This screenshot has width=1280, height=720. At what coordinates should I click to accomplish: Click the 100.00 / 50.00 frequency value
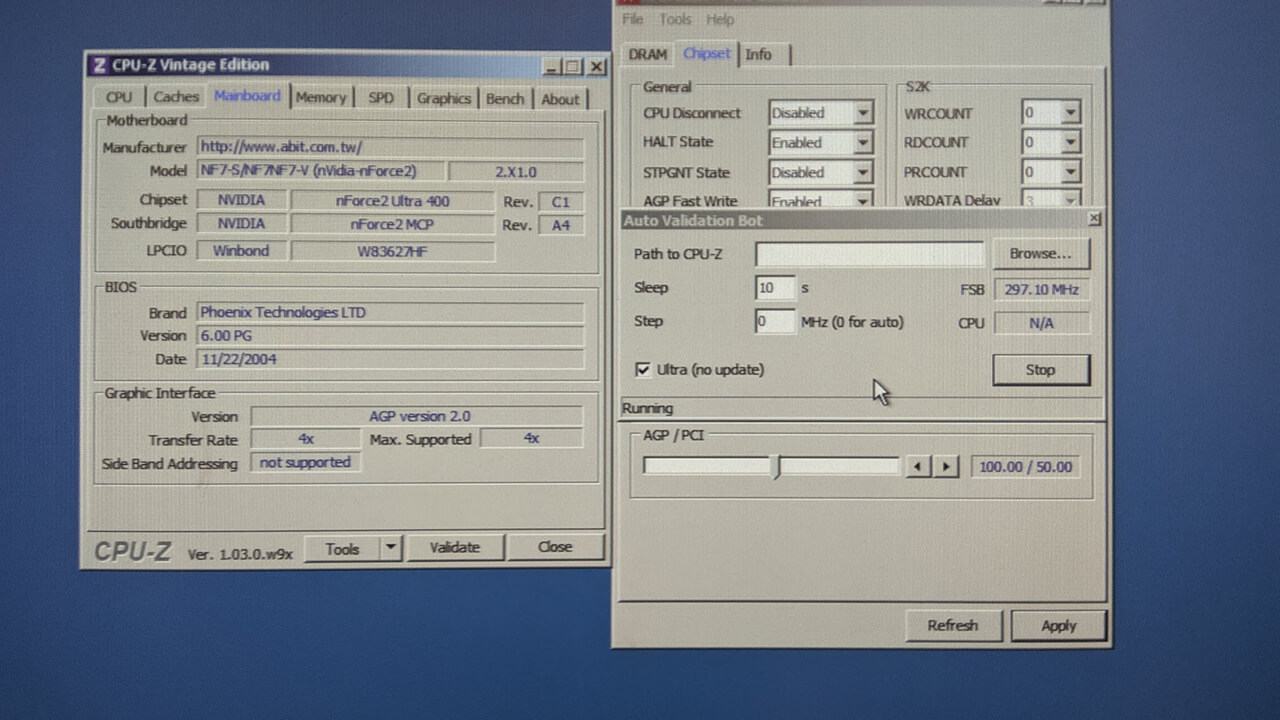coord(1026,467)
